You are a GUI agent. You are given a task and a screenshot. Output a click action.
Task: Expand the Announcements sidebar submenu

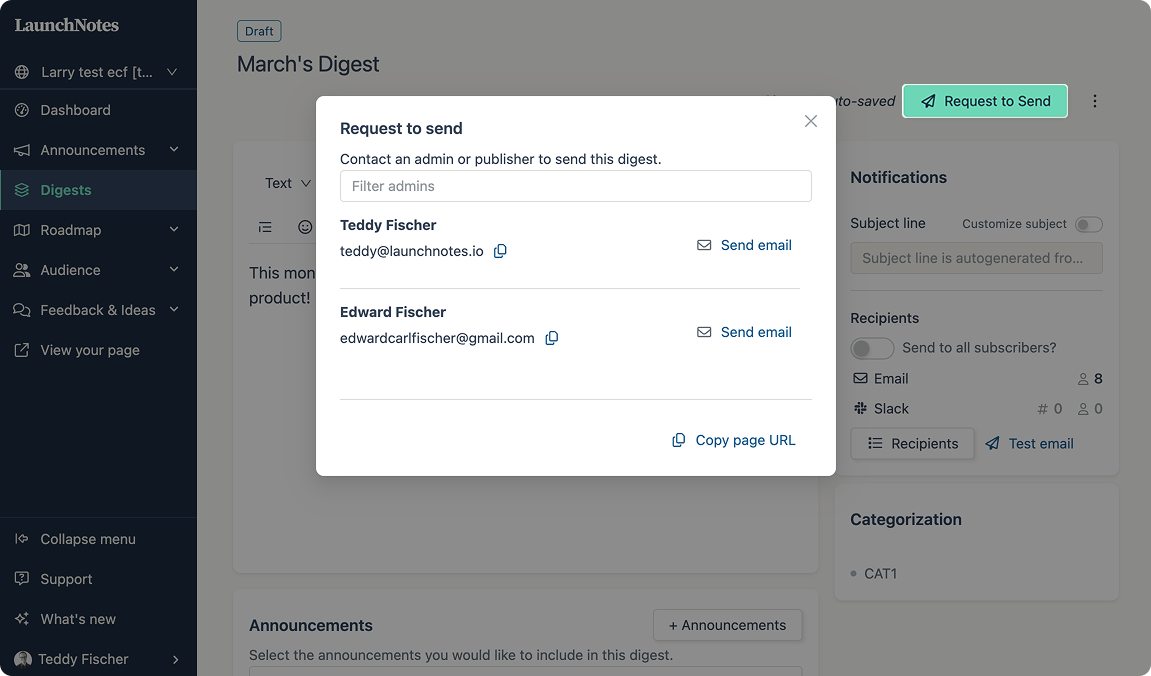pyautogui.click(x=174, y=150)
